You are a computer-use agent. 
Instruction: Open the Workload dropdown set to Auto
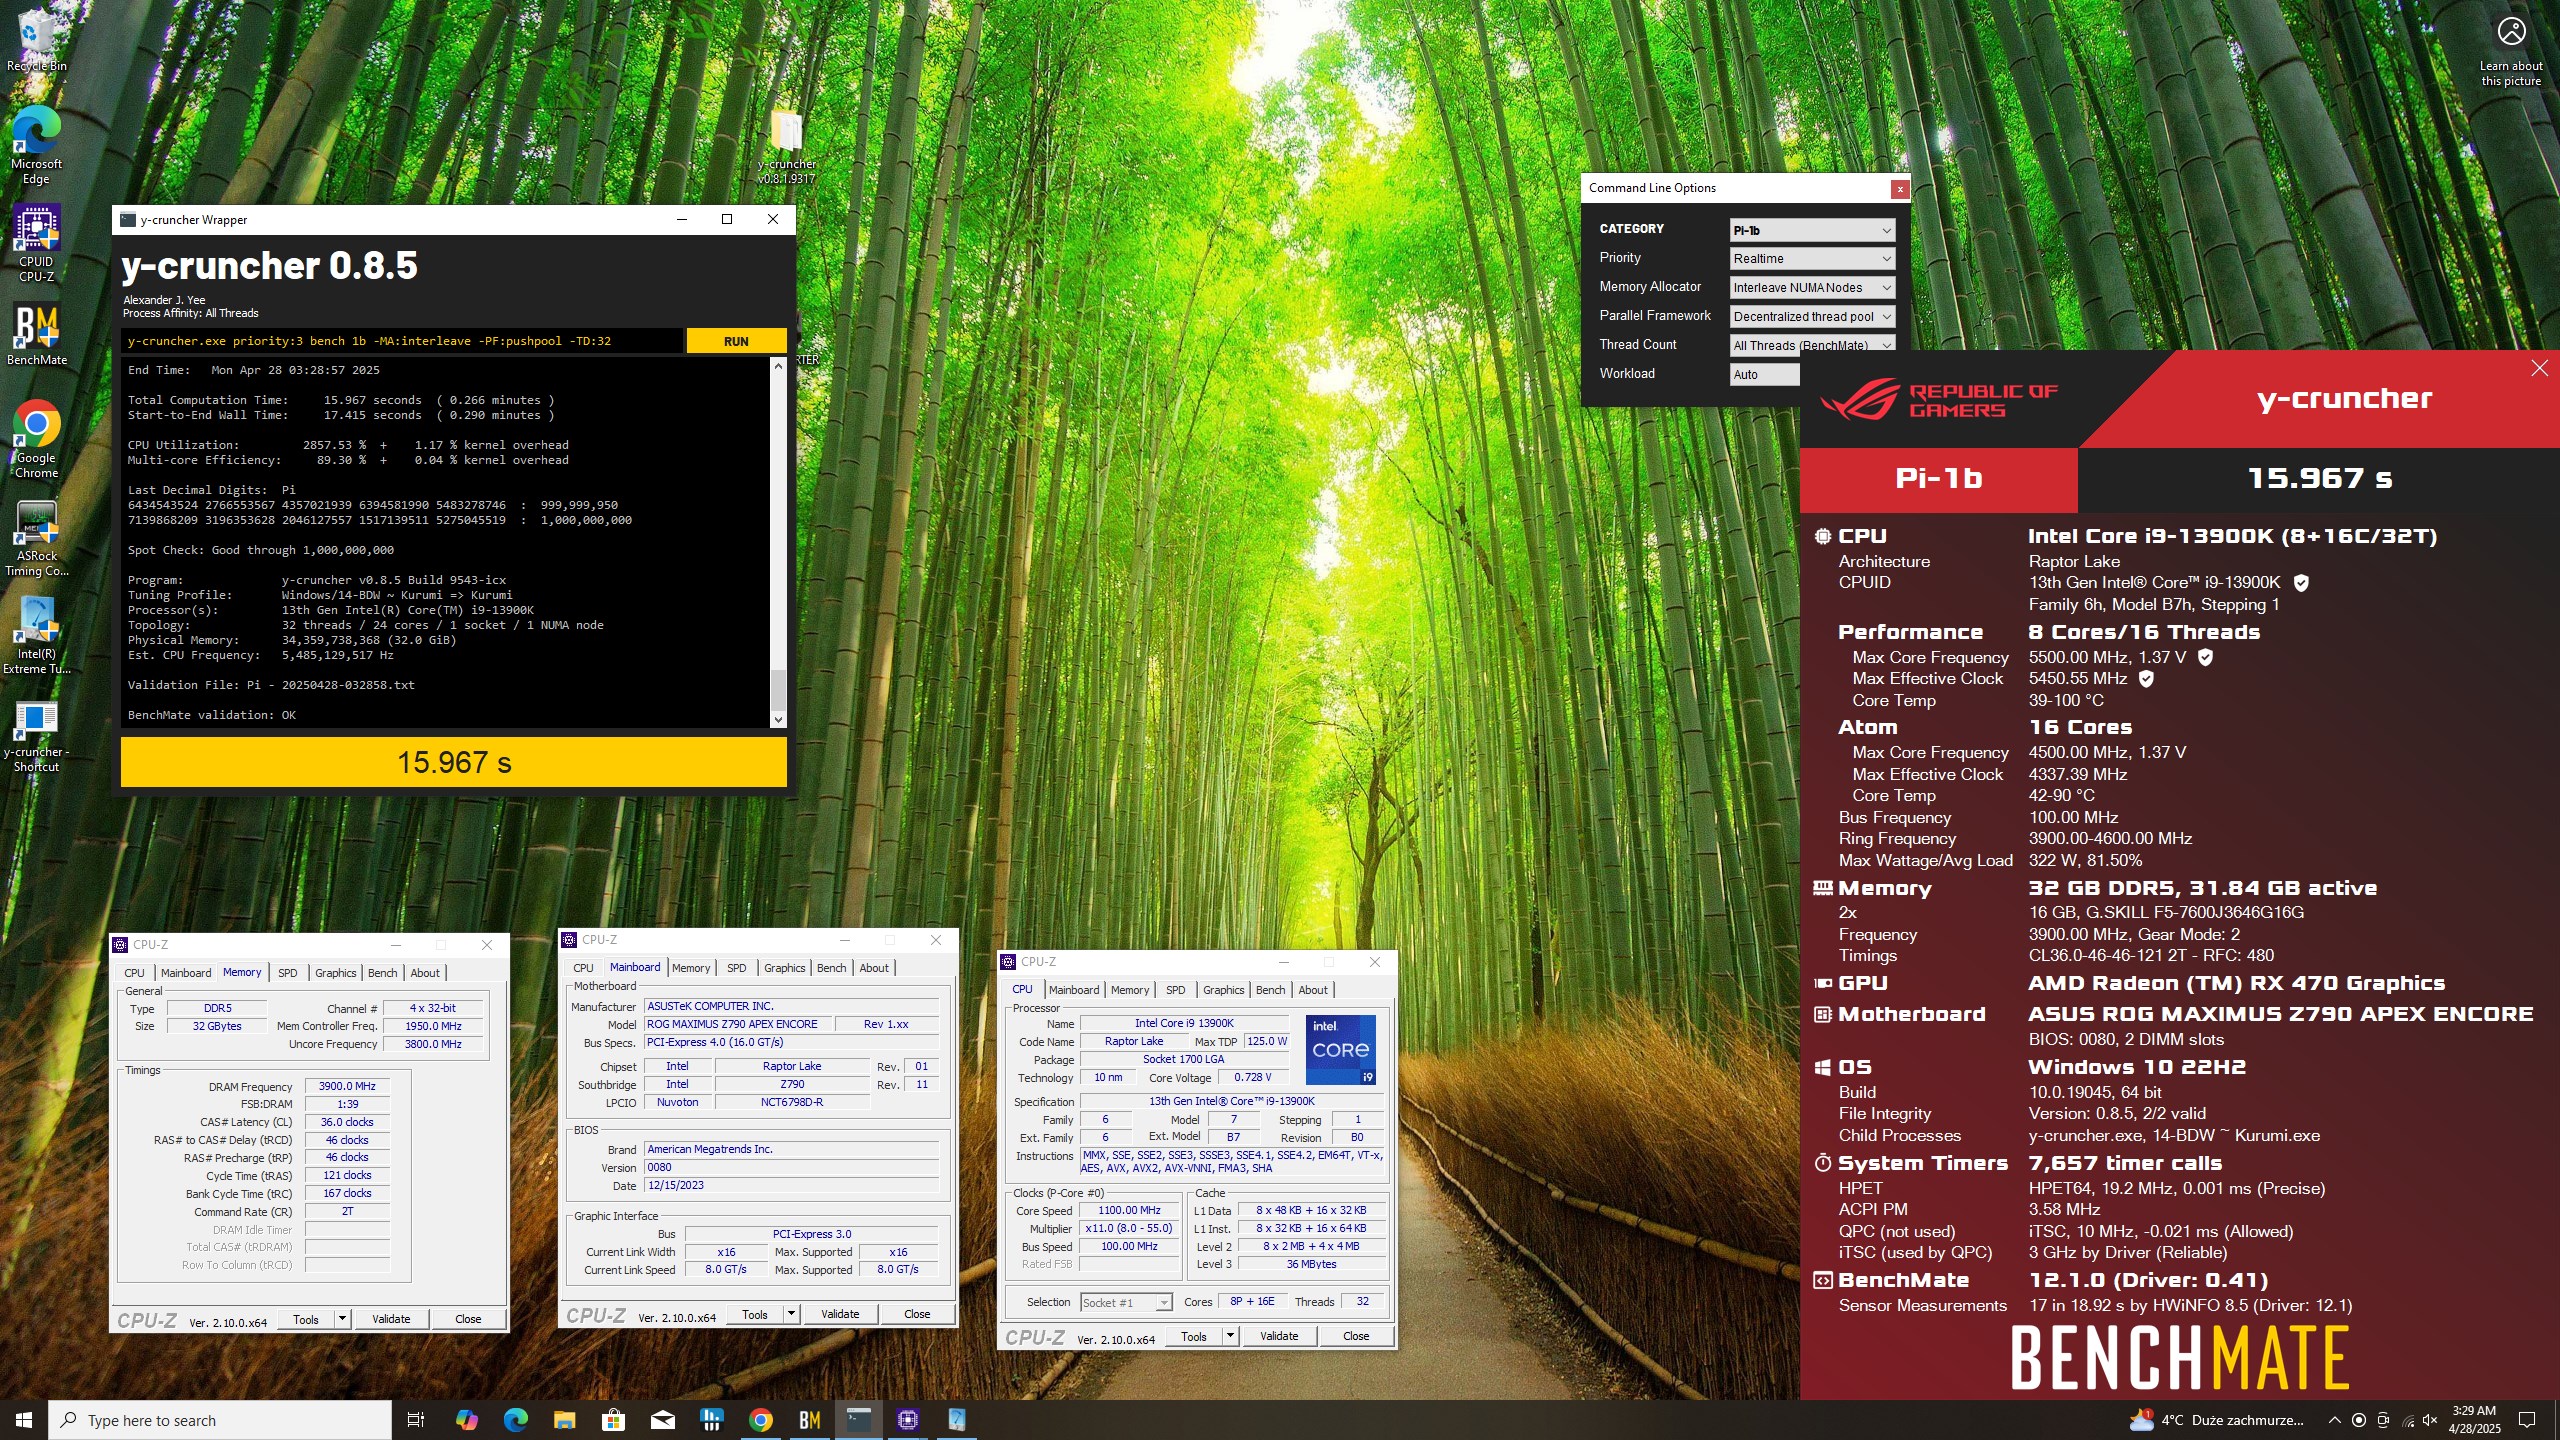point(1765,374)
